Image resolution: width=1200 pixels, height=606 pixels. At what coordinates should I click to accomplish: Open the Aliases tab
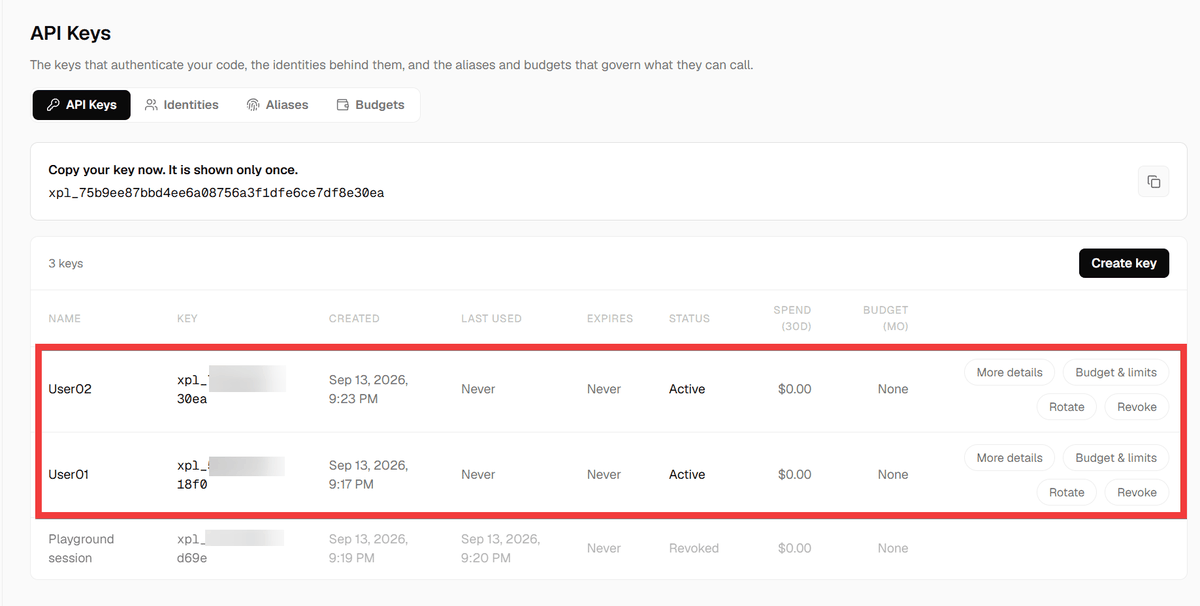tap(277, 105)
